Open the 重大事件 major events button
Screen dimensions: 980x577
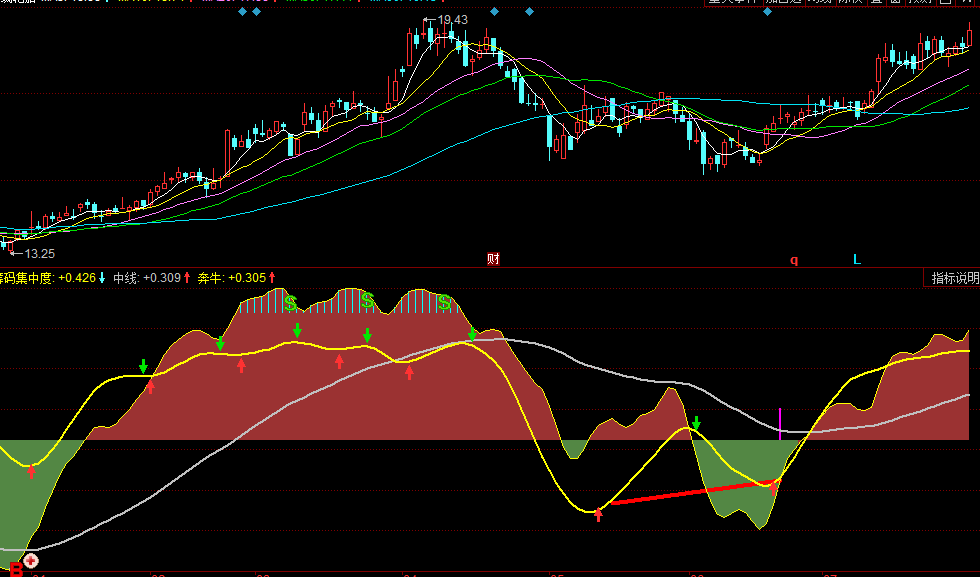[735, 2]
